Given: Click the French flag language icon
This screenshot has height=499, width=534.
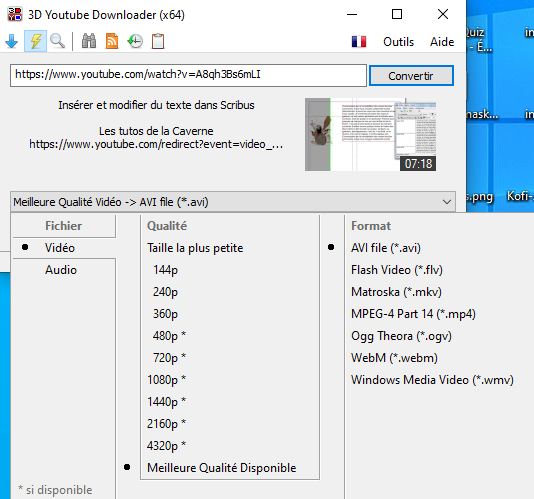Looking at the screenshot, I should point(359,42).
